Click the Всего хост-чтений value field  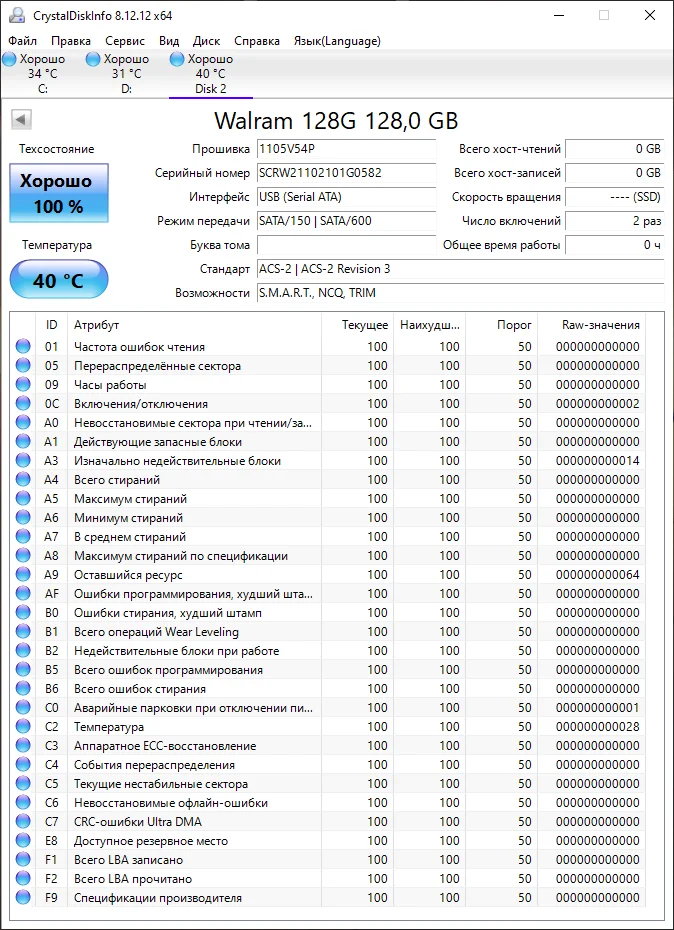(615, 149)
